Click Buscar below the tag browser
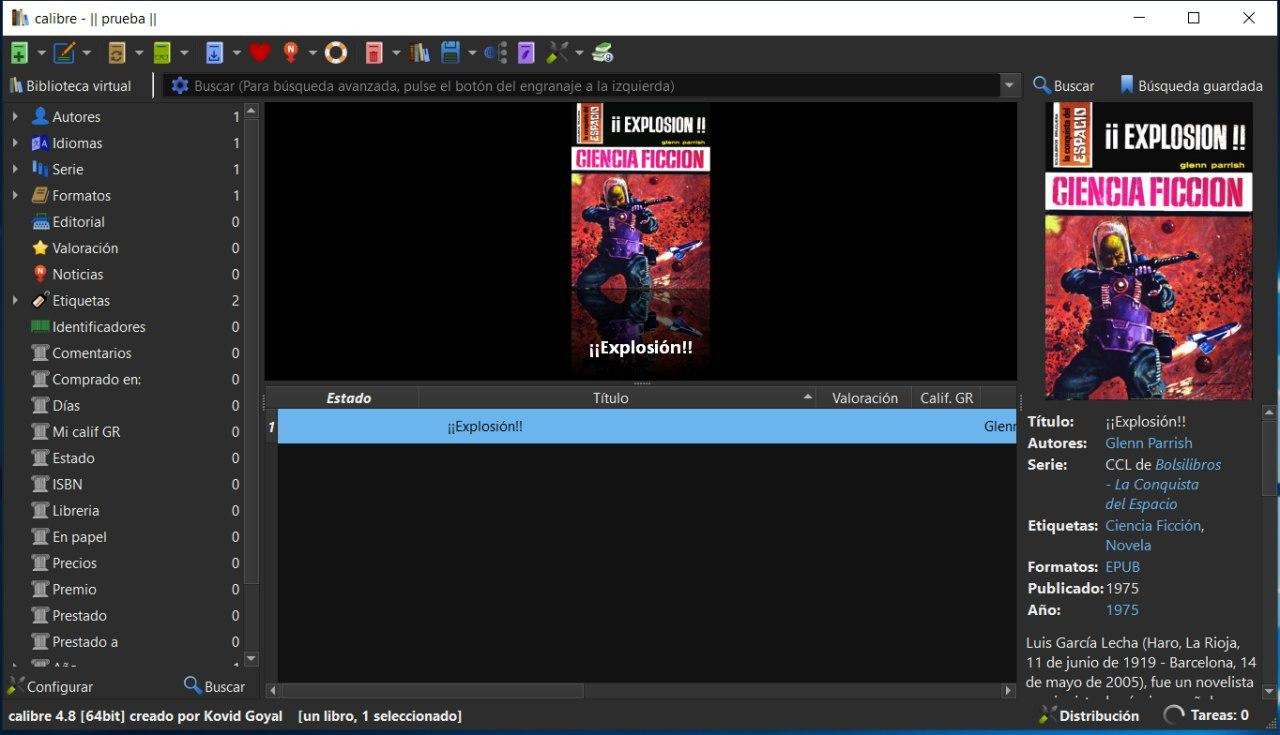This screenshot has height=735, width=1280. point(215,687)
